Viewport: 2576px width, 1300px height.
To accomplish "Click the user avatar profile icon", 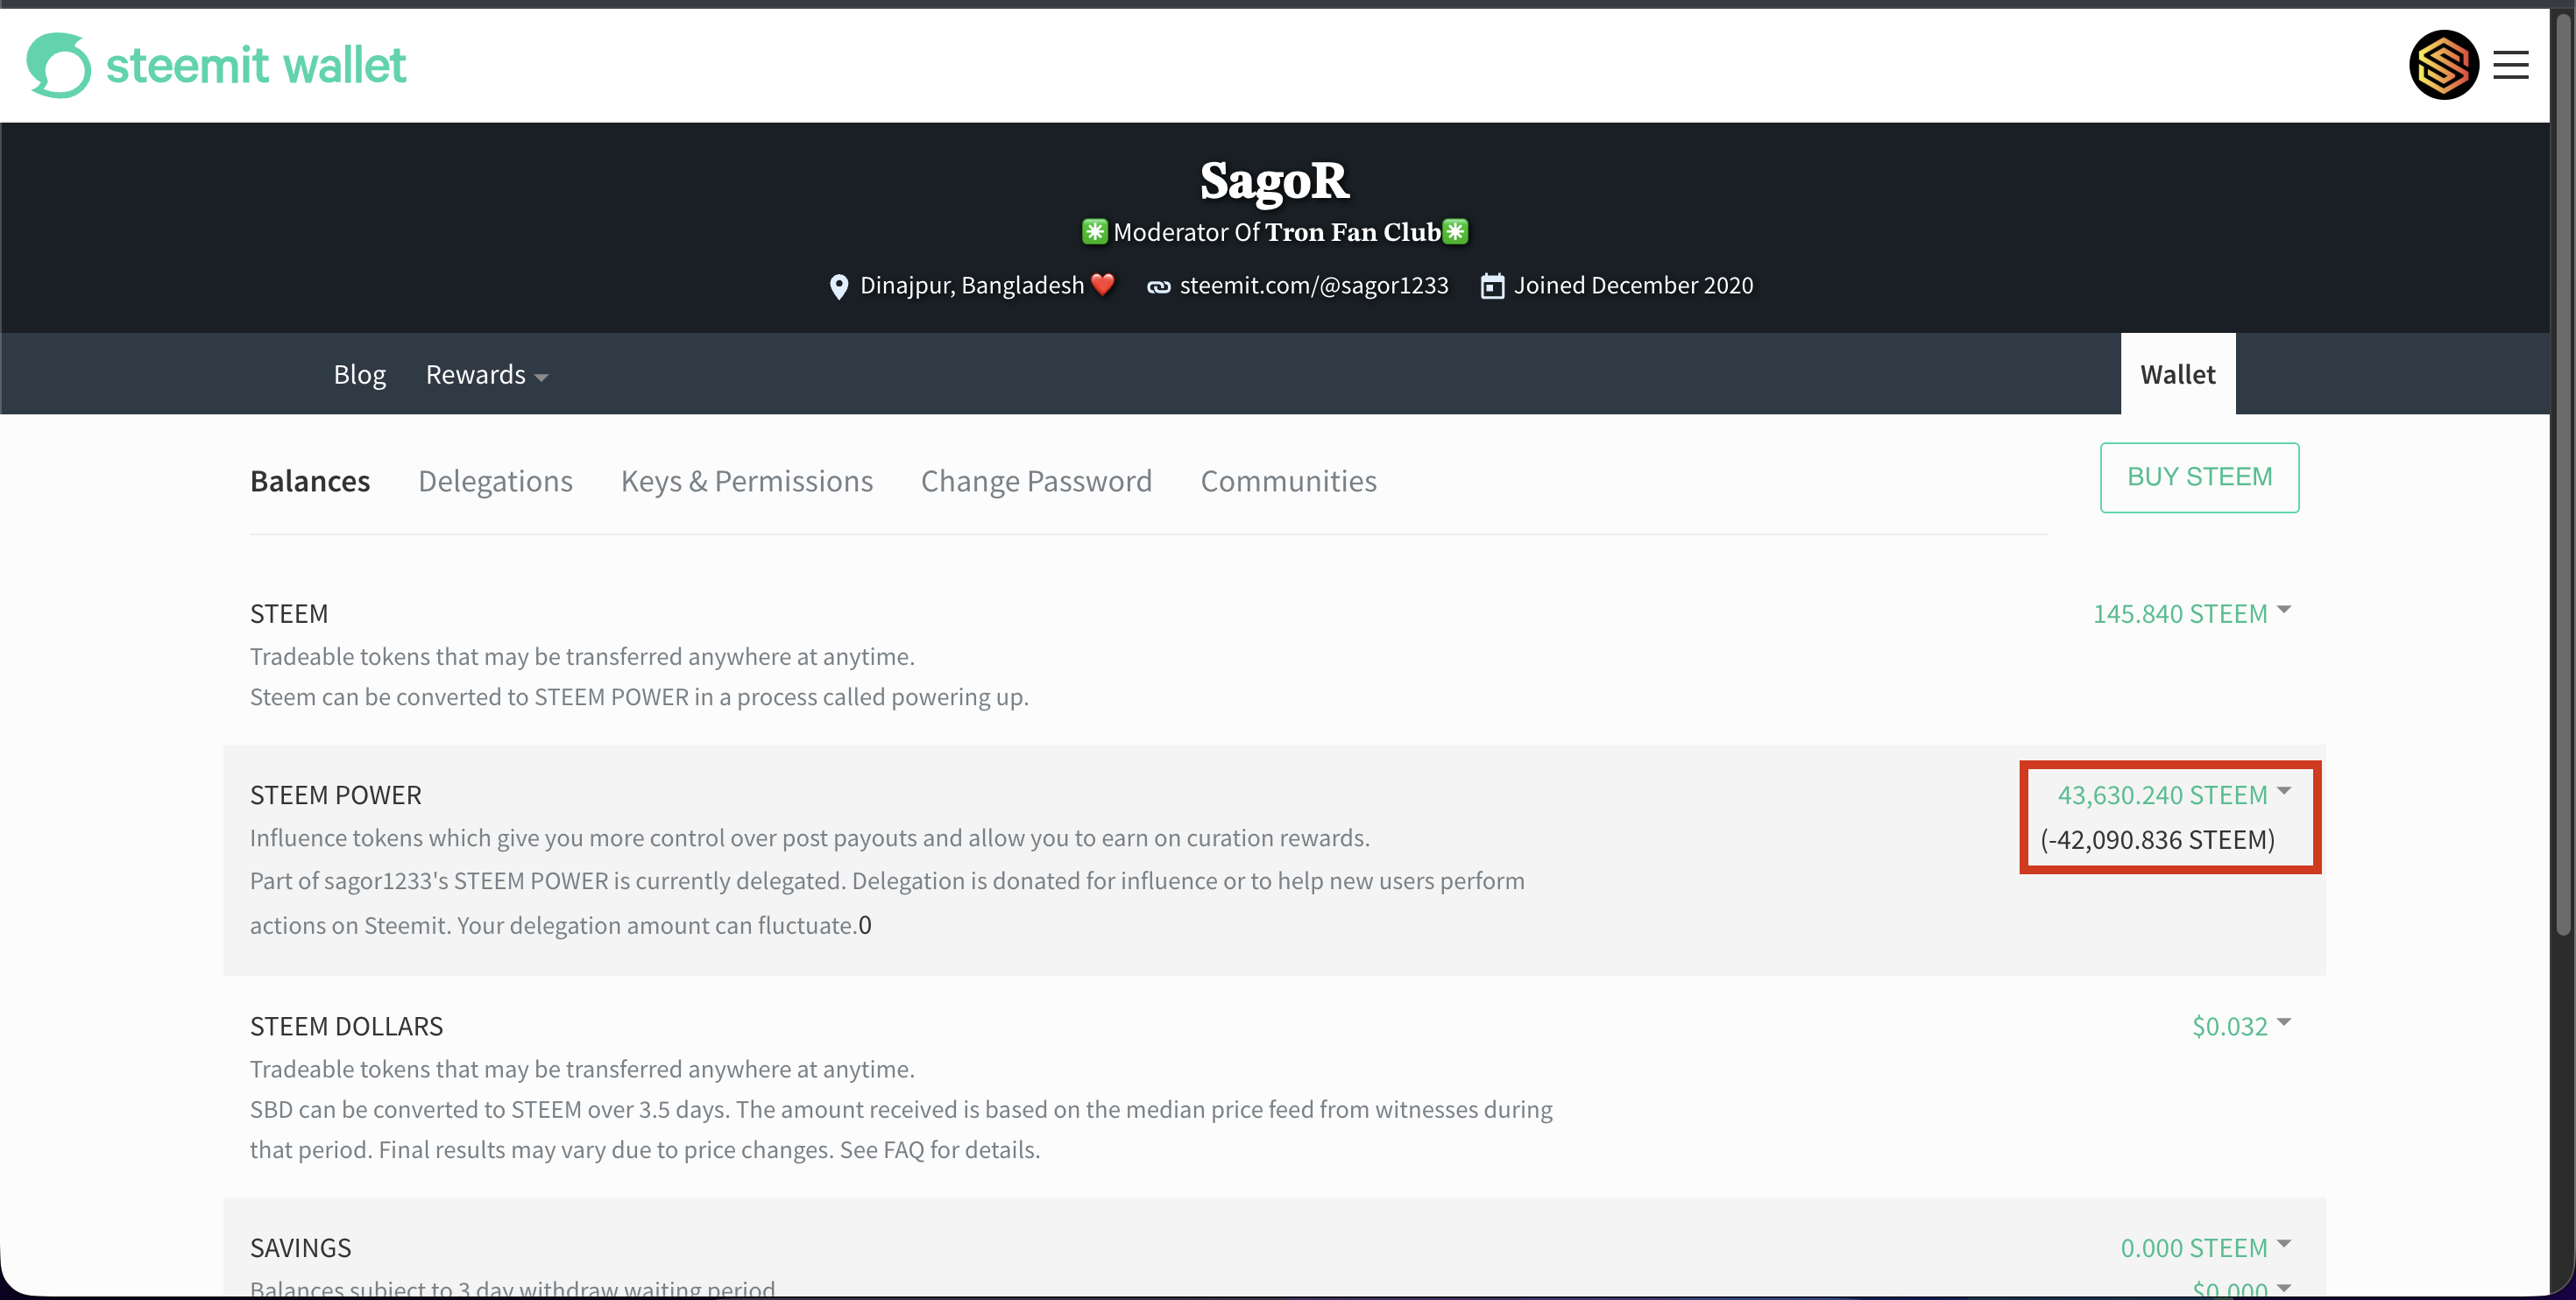I will 2443,65.
